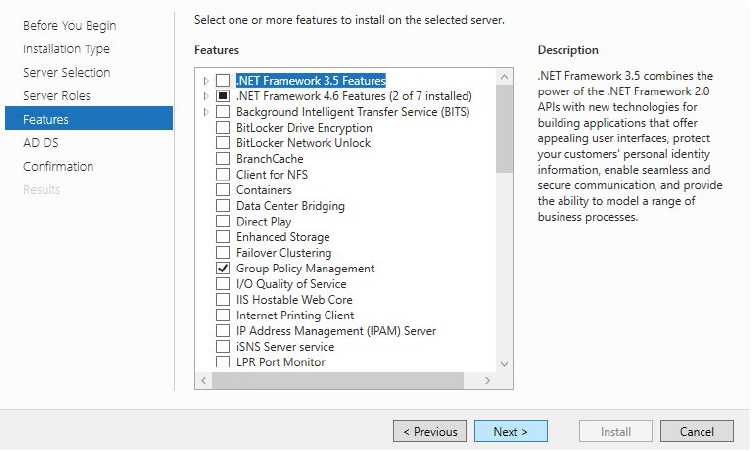
Task: Expand the .NET Framework 3.5 Features node
Action: (x=206, y=81)
